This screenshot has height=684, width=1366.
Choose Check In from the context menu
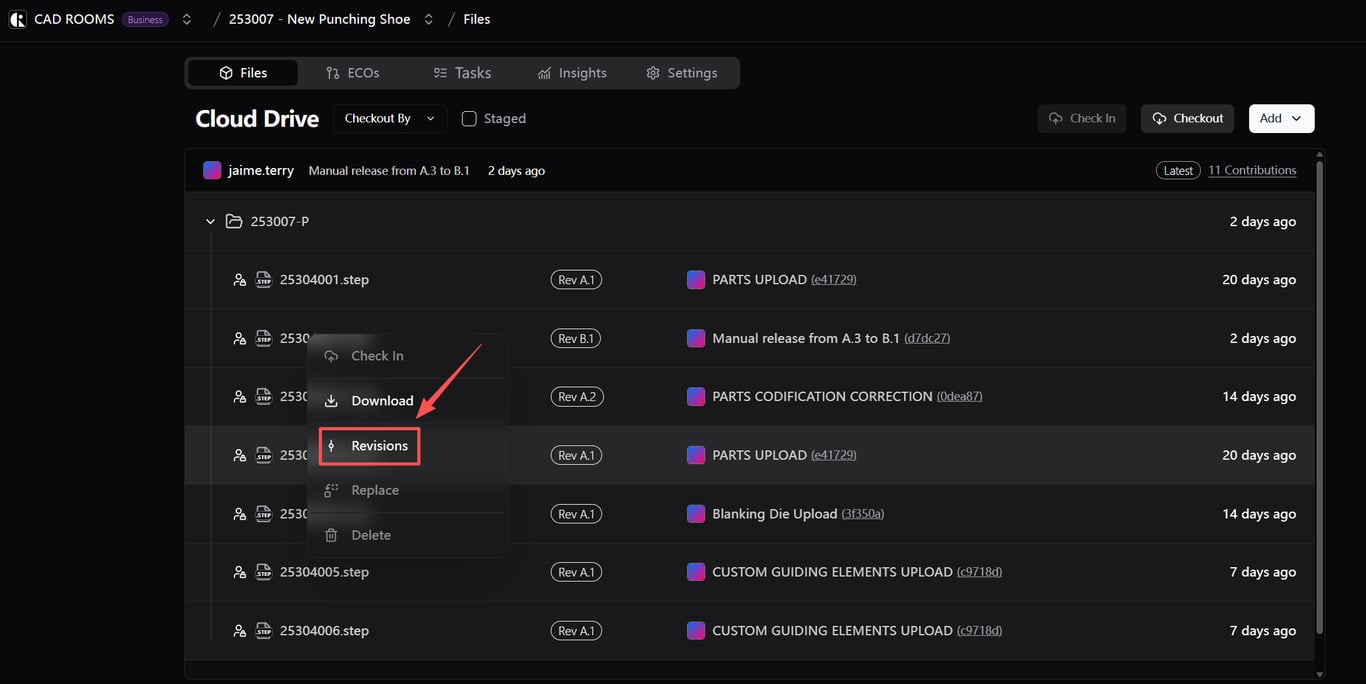click(407, 356)
